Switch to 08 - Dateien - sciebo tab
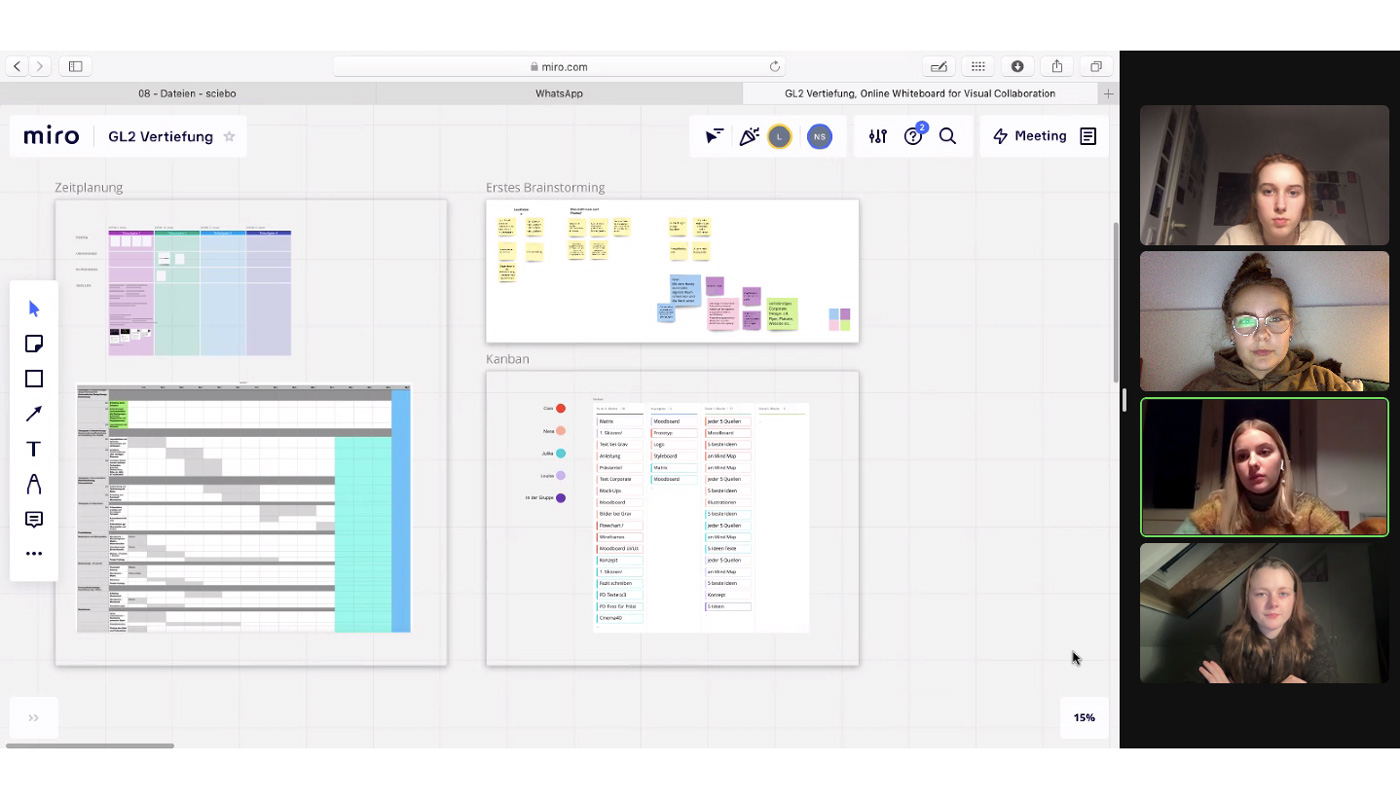Viewport: 1400px width, 800px height. pos(187,94)
